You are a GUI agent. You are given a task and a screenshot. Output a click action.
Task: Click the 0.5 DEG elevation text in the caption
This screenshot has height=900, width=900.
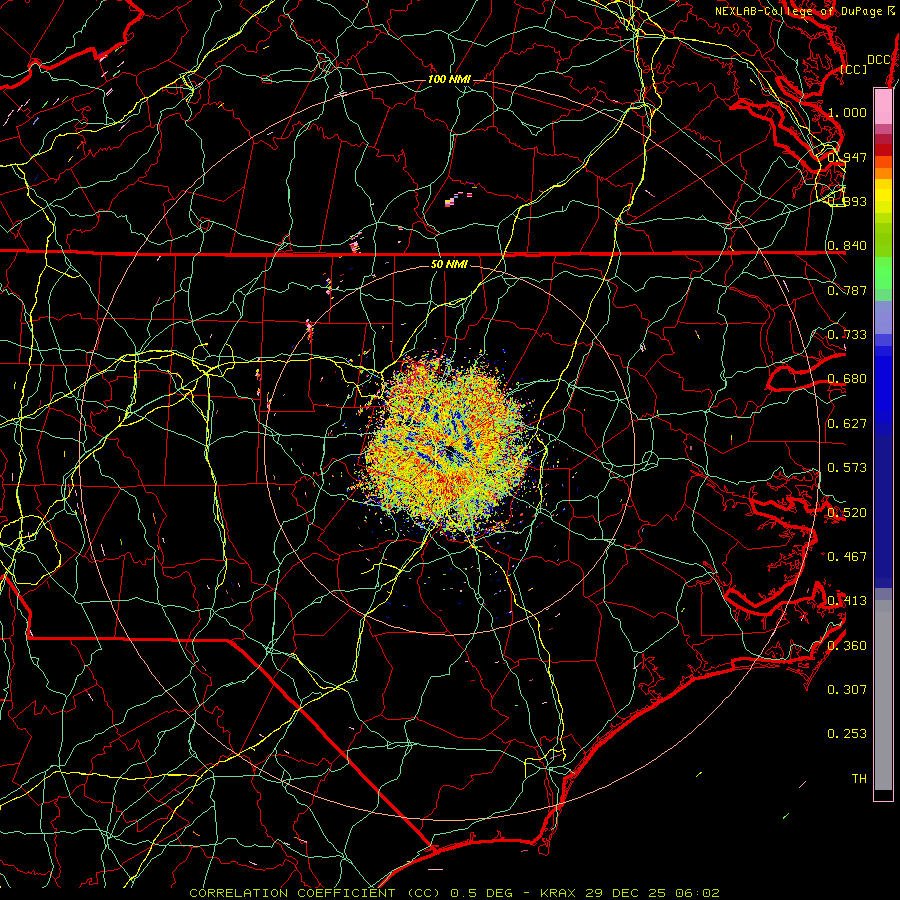[x=480, y=893]
